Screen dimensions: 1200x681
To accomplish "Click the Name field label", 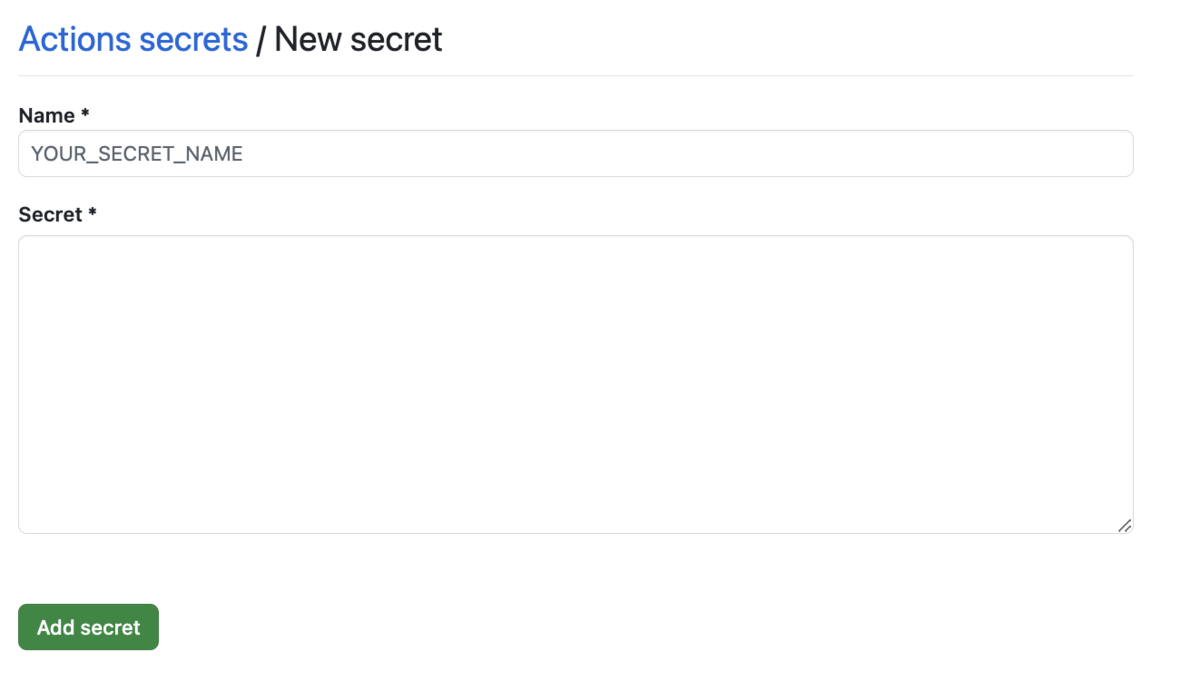I will click(x=45, y=115).
